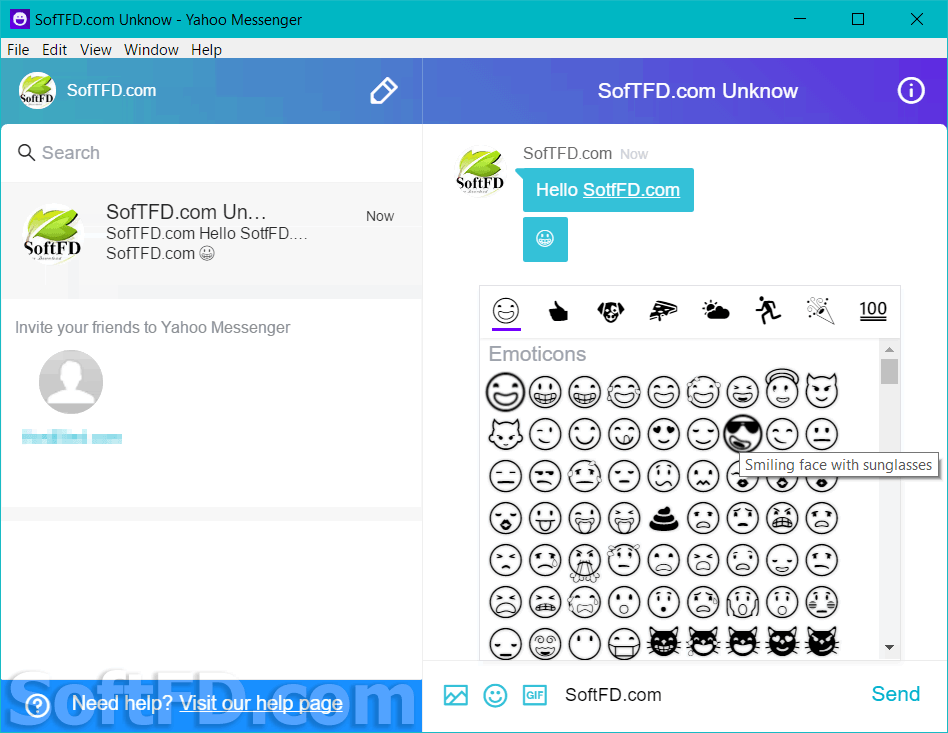
Task: Click the attach image icon
Action: coord(456,695)
